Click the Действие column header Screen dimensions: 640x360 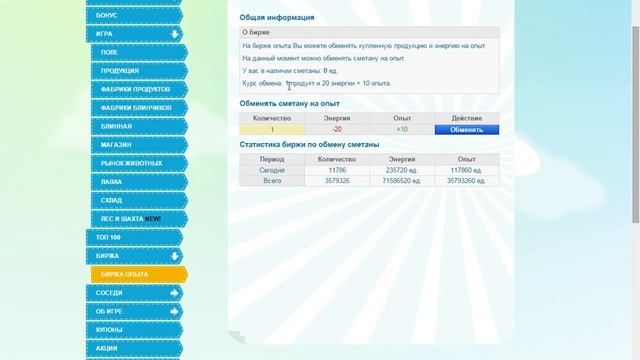pos(467,118)
